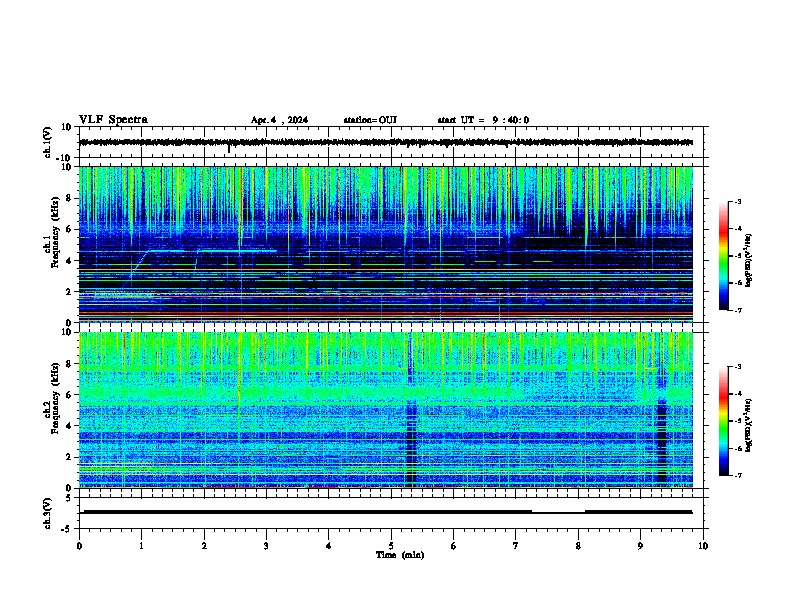Click the "ch.3(V)" axis label
This screenshot has height=612, width=792.
pyautogui.click(x=48, y=514)
